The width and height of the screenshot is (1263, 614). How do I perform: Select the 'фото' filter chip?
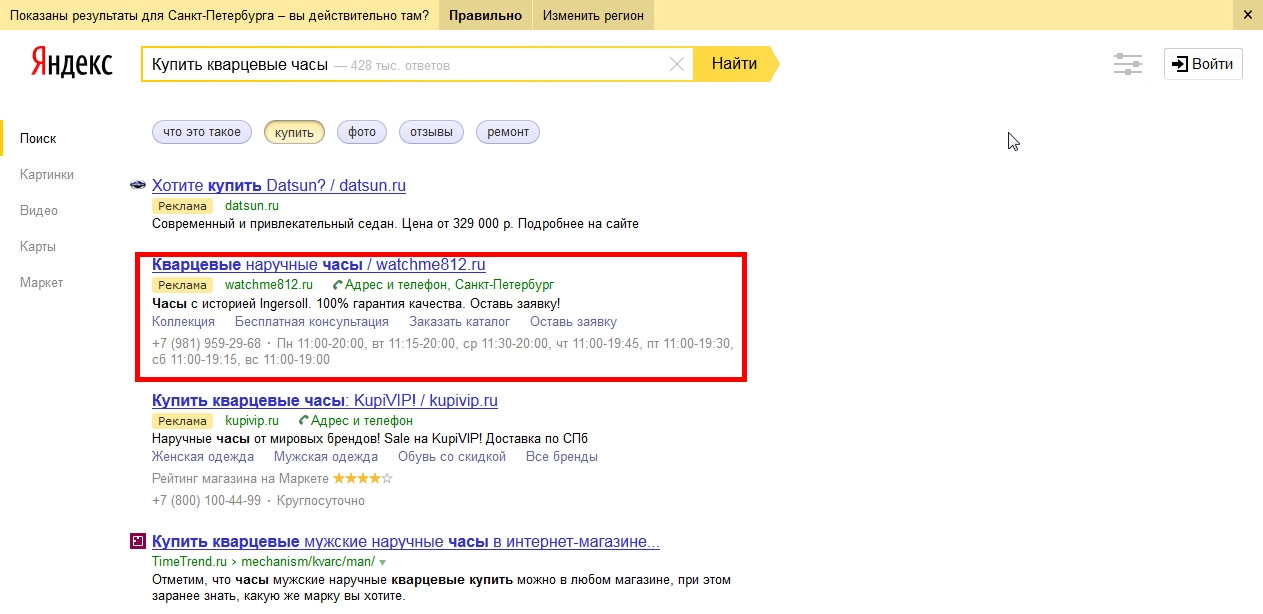(362, 132)
